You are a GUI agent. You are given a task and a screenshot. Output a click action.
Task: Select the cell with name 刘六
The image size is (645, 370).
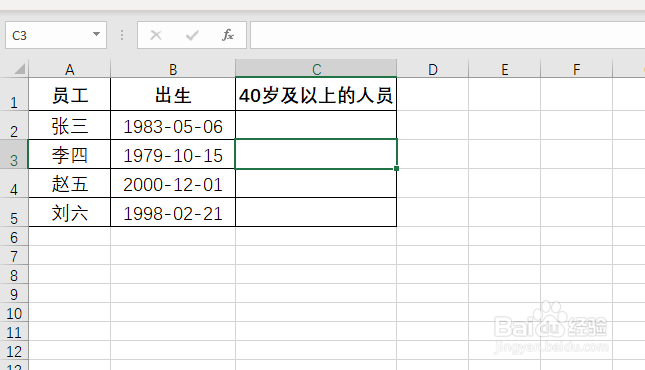(x=70, y=212)
